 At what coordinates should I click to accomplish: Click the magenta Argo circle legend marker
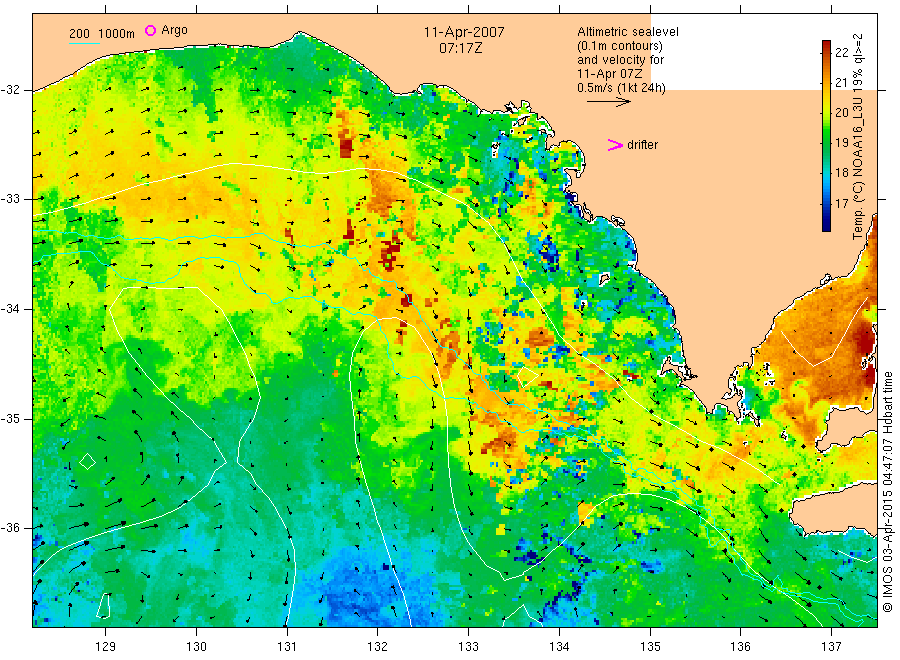[x=150, y=30]
